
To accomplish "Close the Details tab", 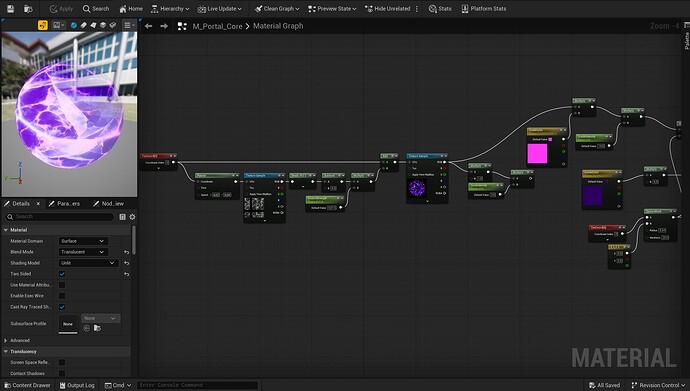I will click(38, 204).
